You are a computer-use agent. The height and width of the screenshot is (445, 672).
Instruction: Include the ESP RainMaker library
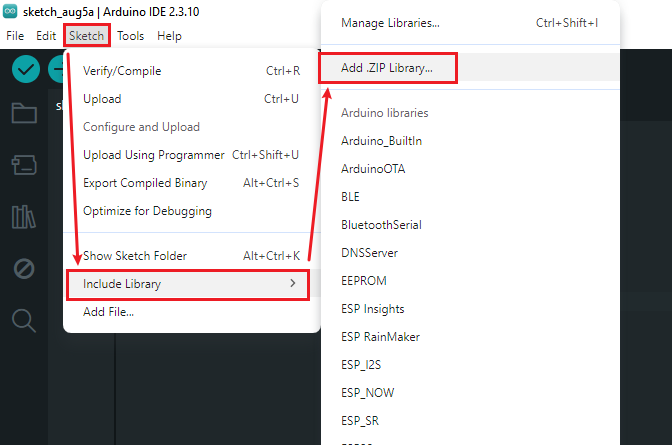pyautogui.click(x=470, y=337)
